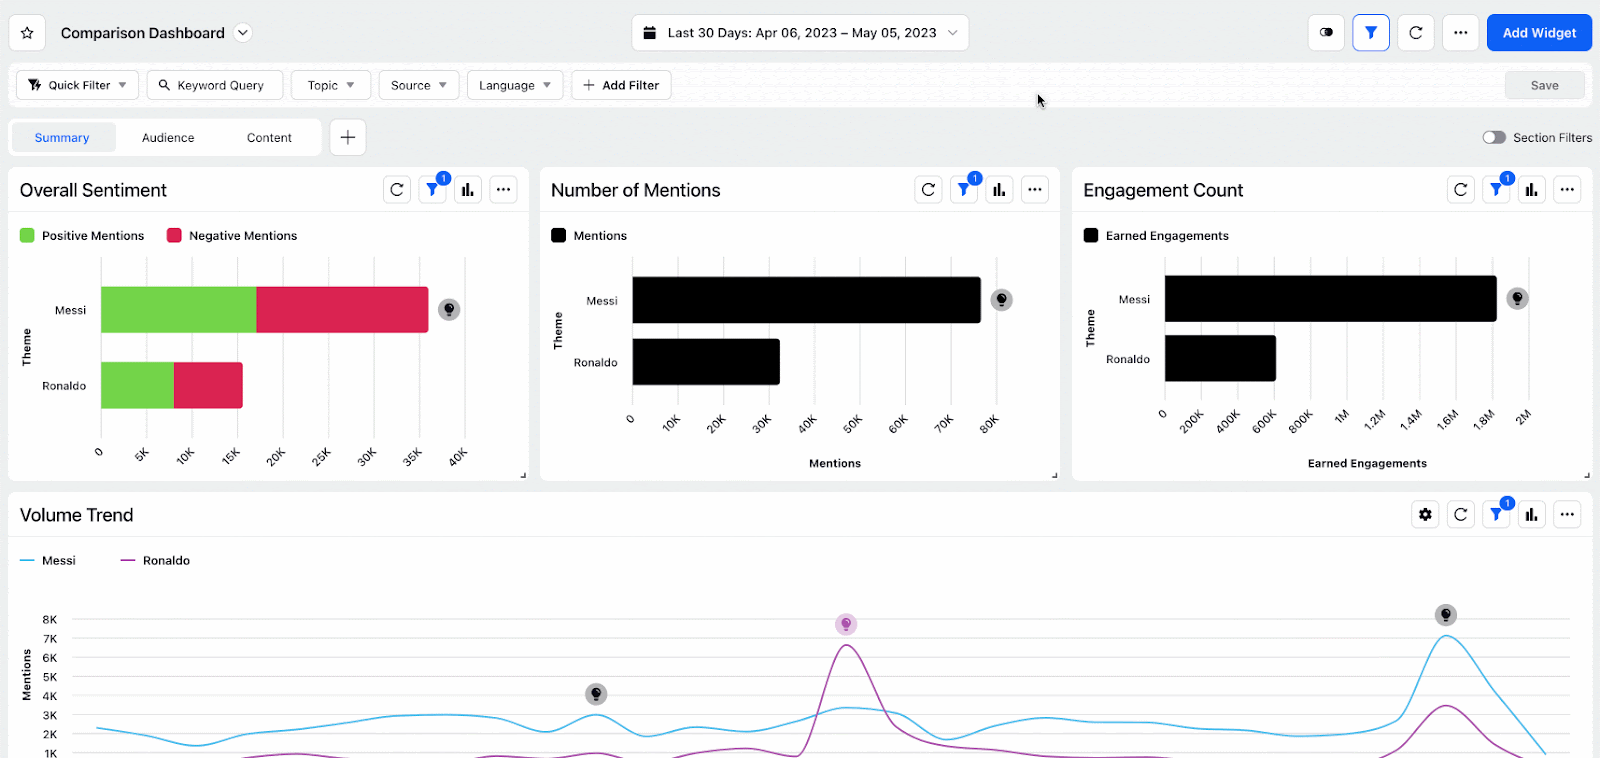Click the Save button in filter bar
The image size is (1600, 758).
click(x=1545, y=85)
